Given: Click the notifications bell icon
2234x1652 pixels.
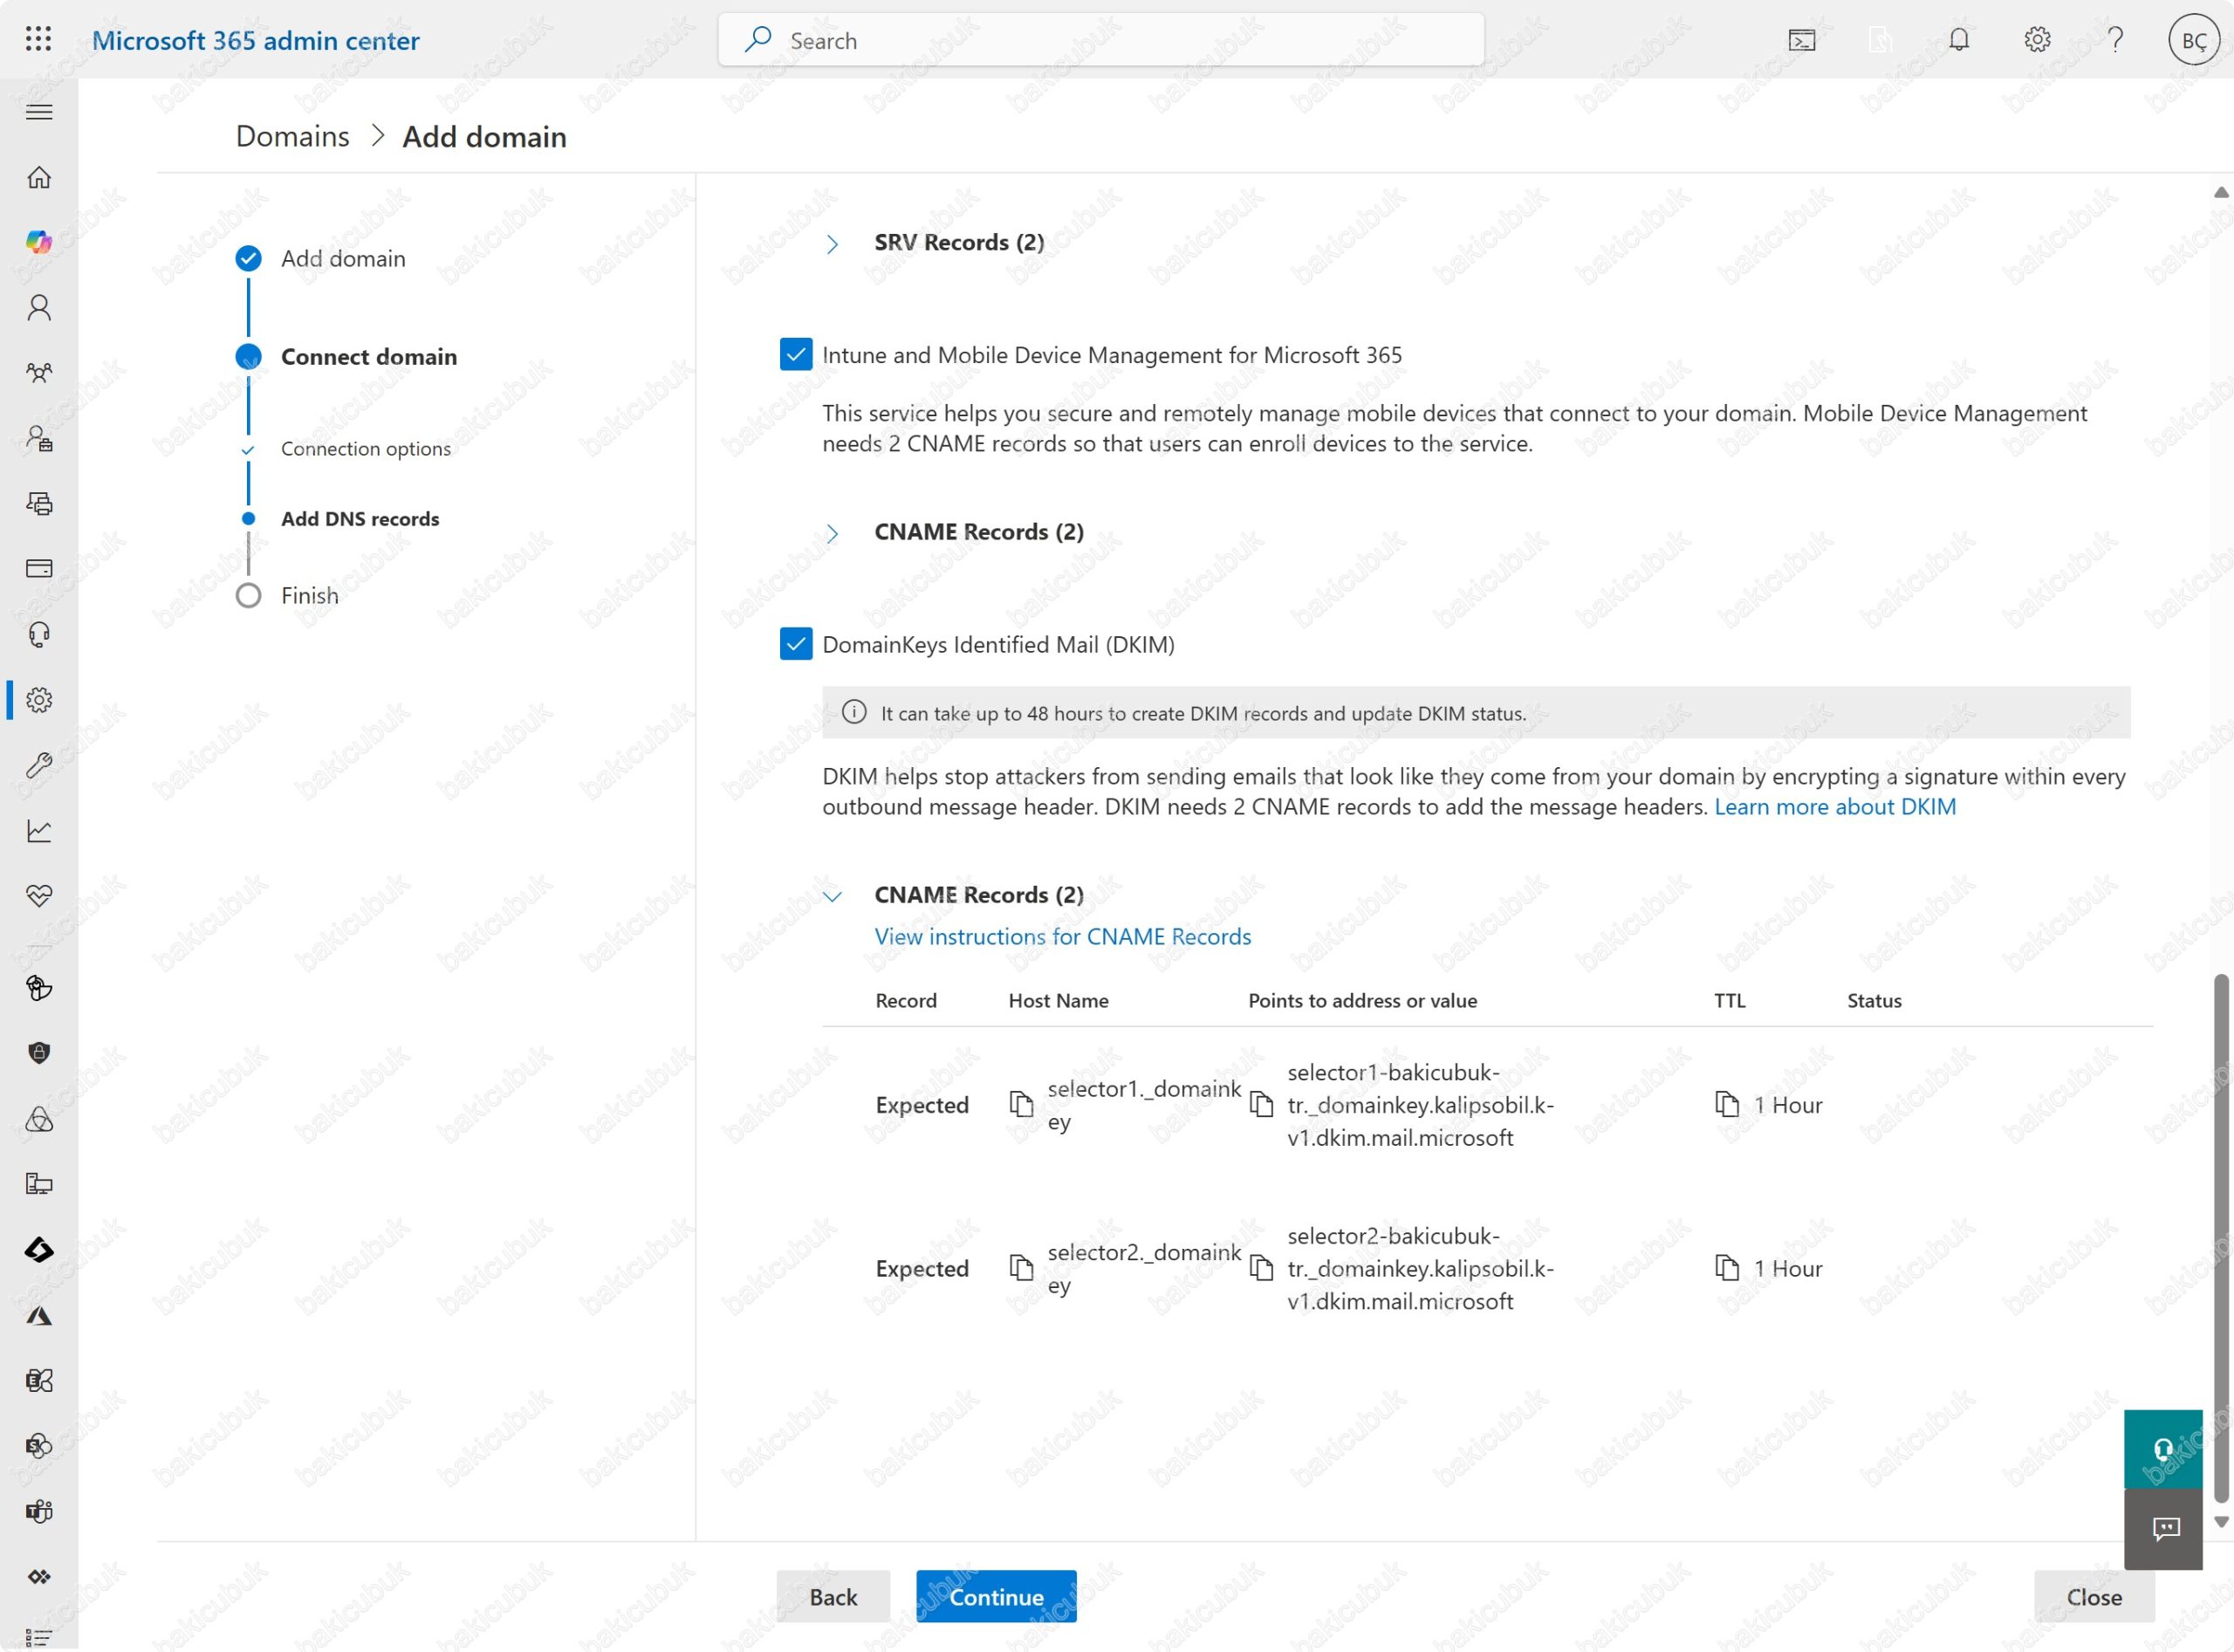Looking at the screenshot, I should coord(1958,40).
